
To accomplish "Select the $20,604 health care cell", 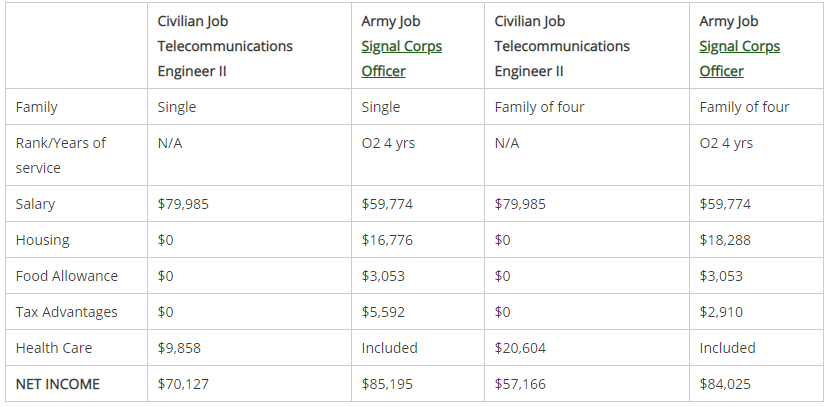I will (521, 348).
